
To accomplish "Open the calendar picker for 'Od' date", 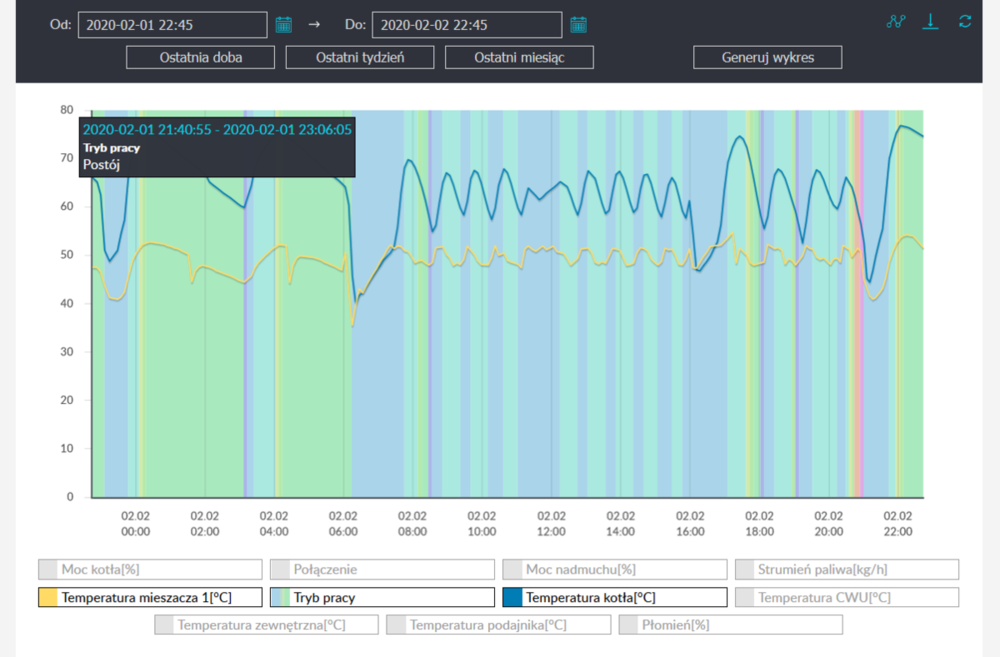I will 284,24.
